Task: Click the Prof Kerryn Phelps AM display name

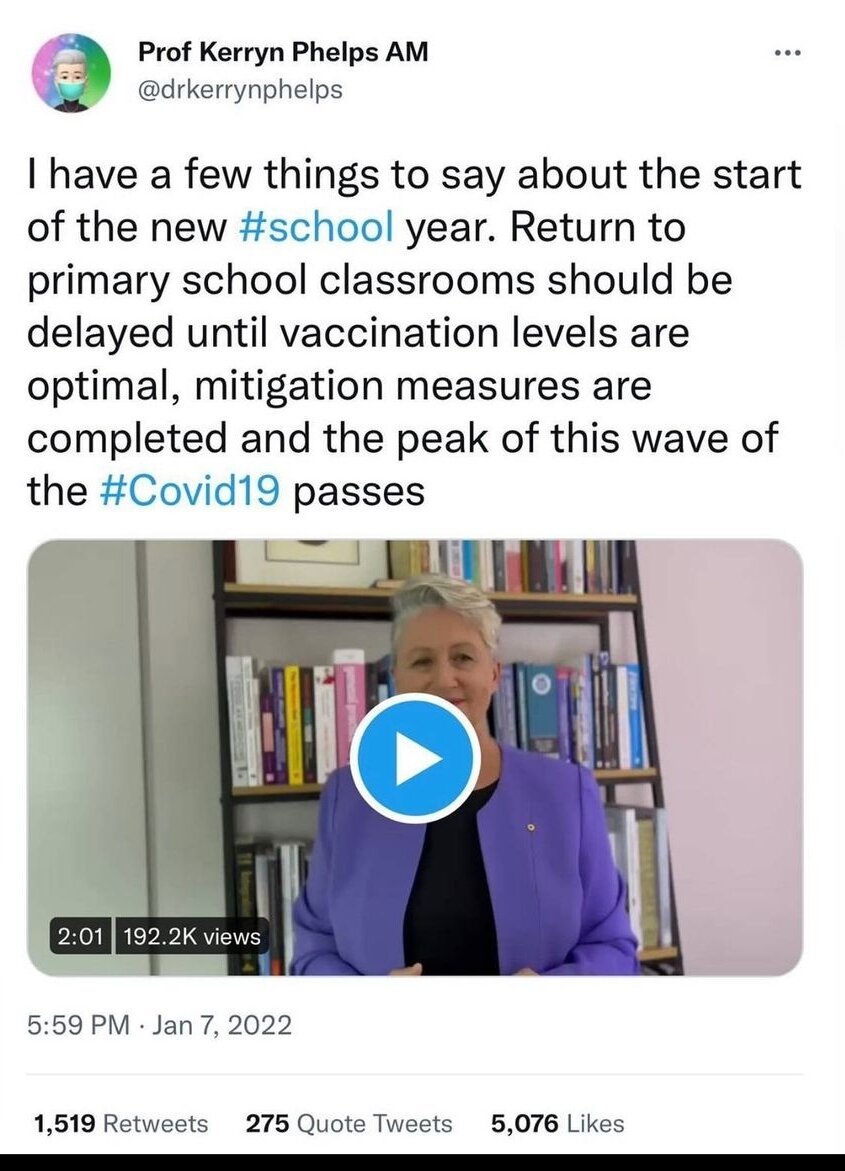Action: click(x=283, y=53)
